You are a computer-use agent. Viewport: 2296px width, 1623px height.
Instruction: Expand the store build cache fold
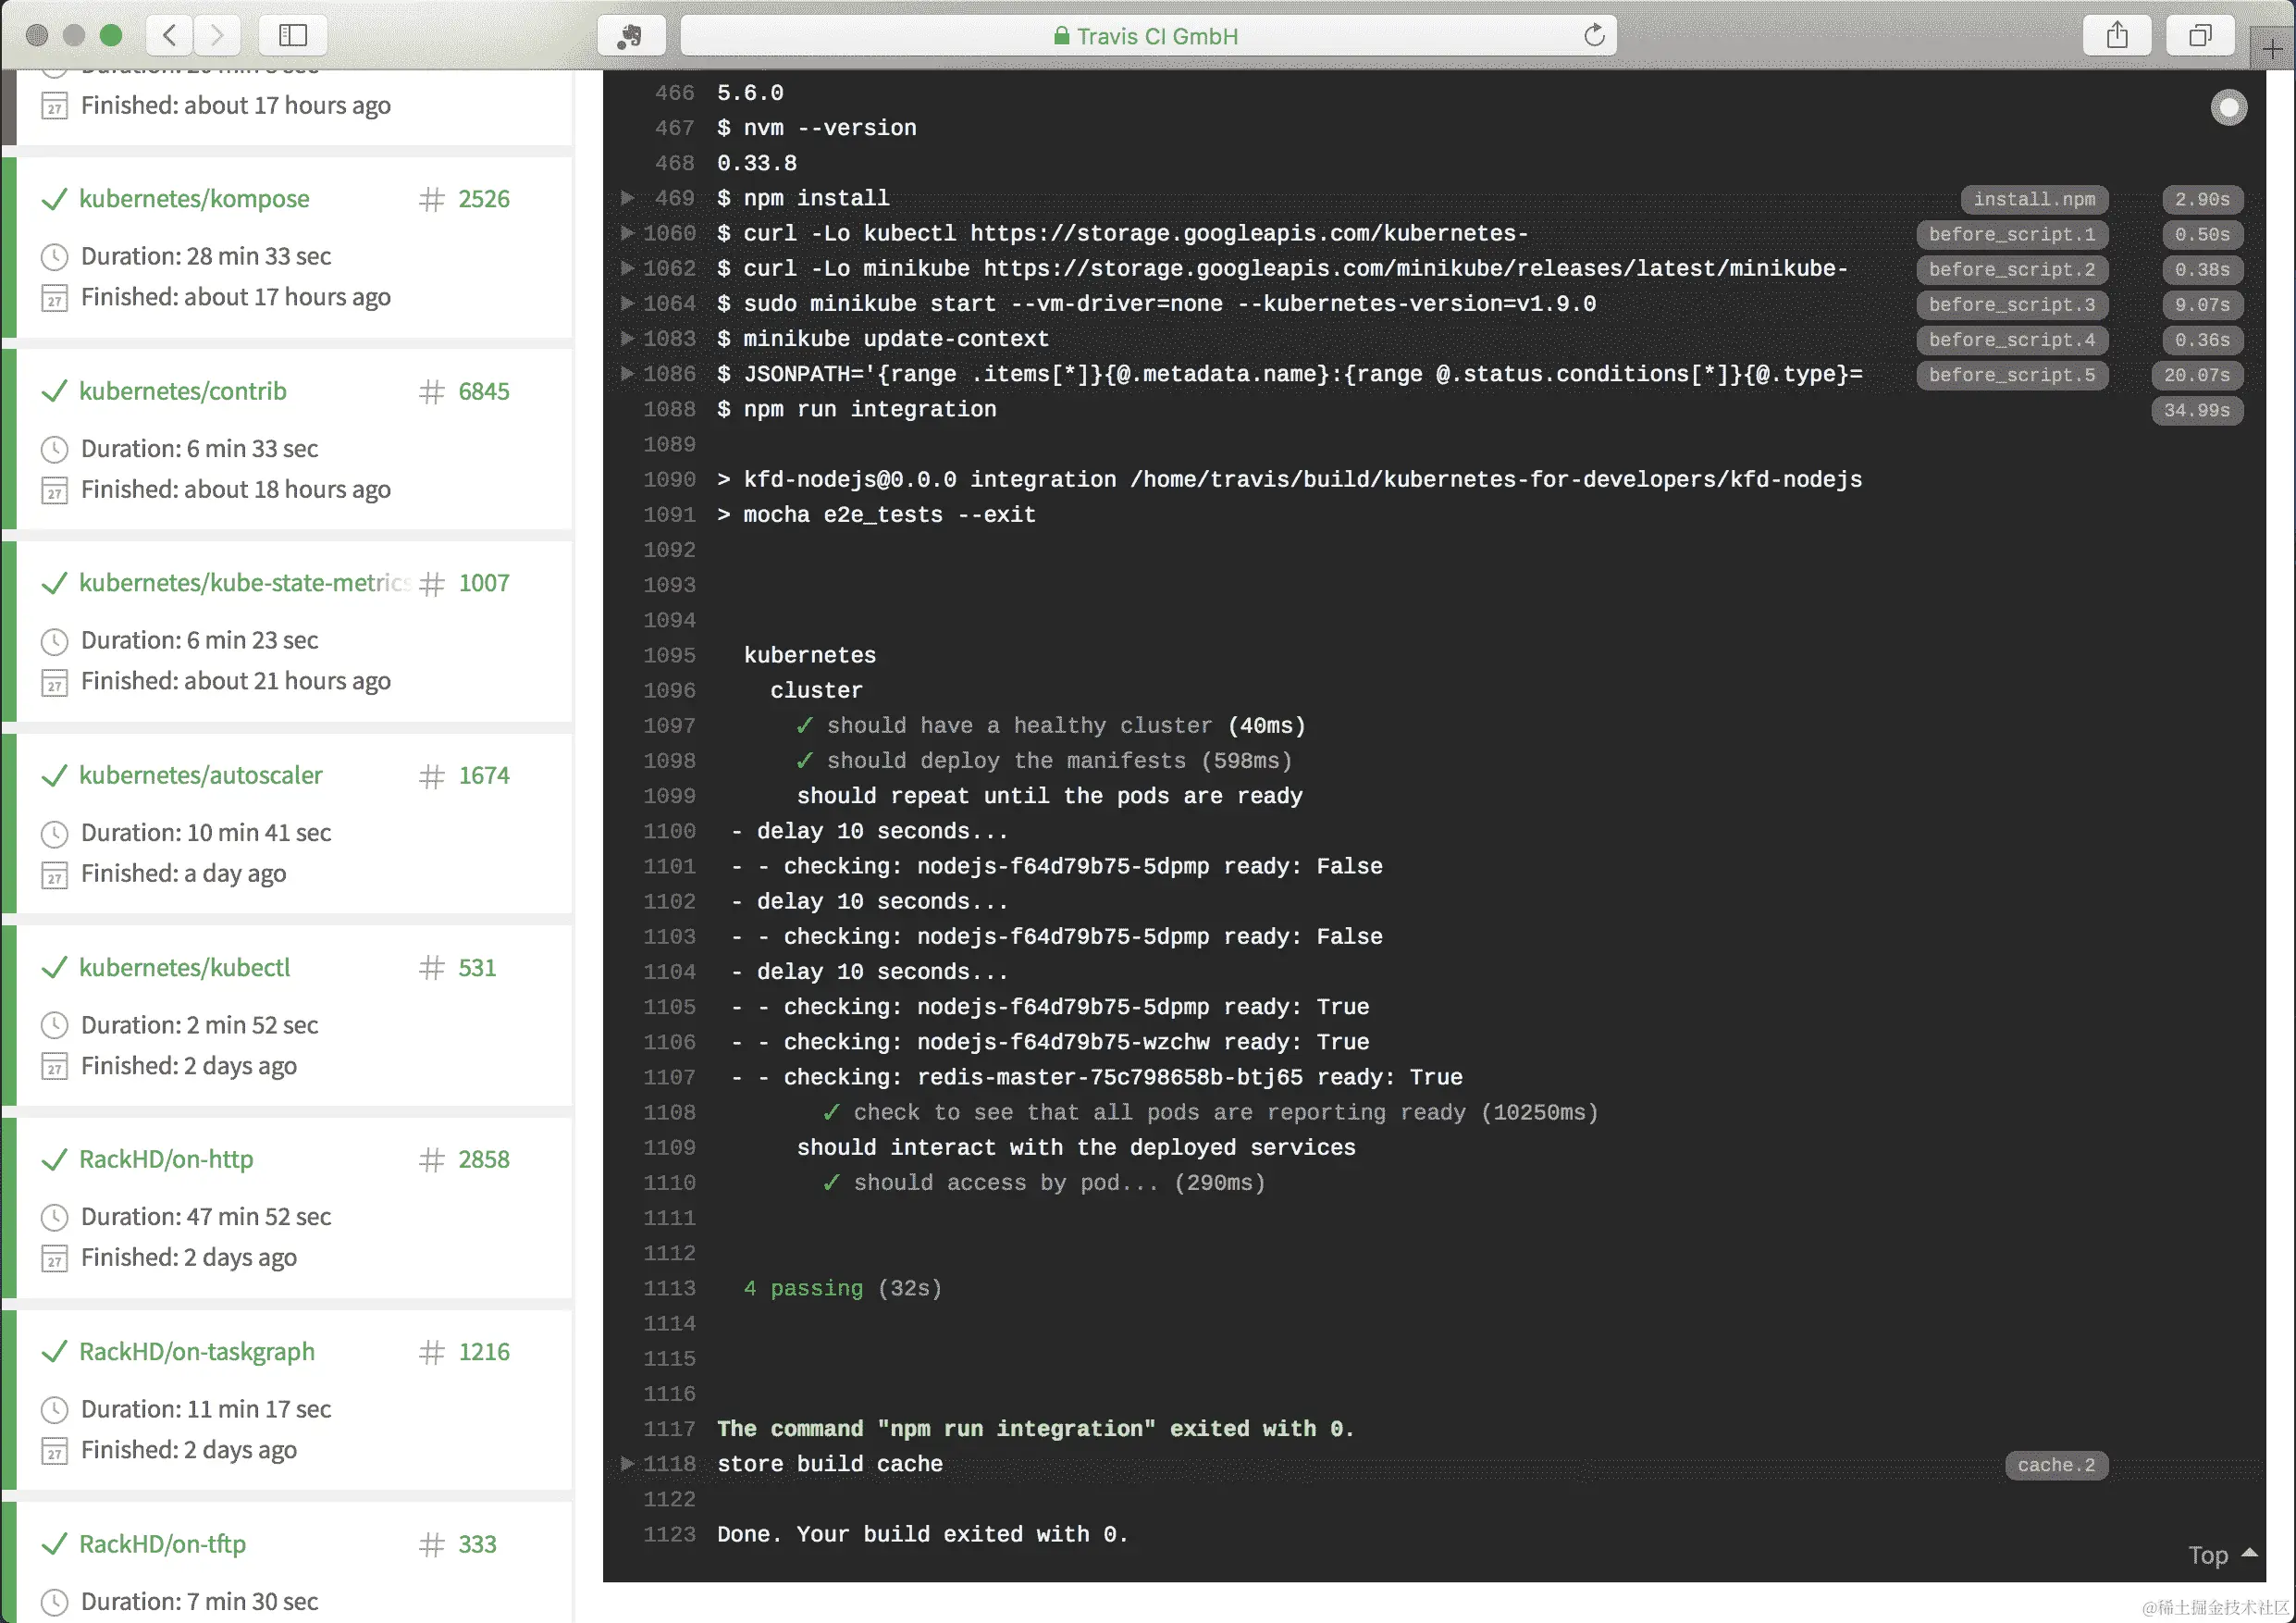pyautogui.click(x=628, y=1463)
